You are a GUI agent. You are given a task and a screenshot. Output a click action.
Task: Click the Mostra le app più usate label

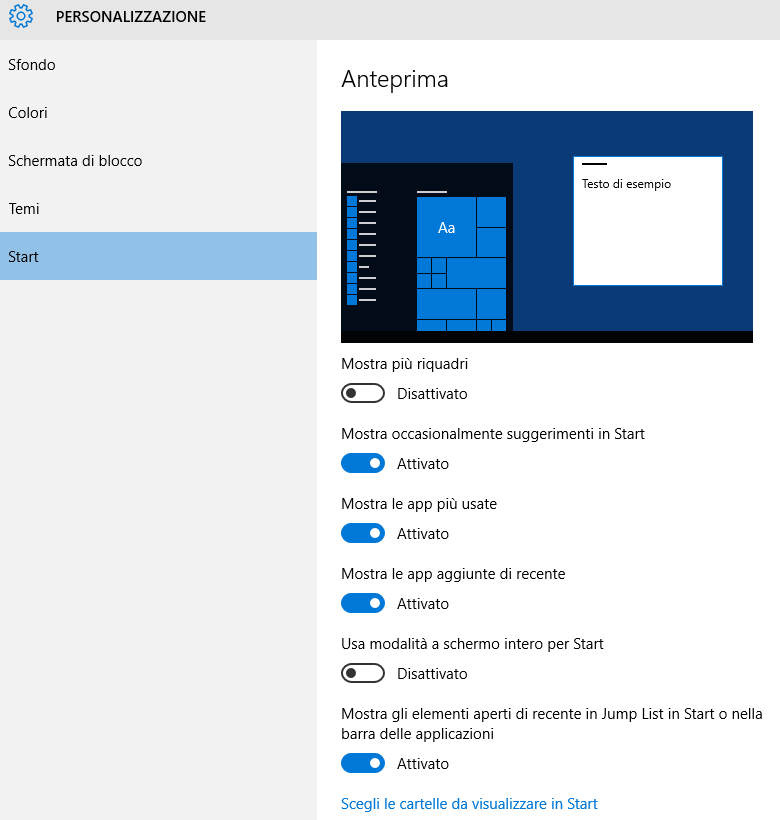pos(419,504)
